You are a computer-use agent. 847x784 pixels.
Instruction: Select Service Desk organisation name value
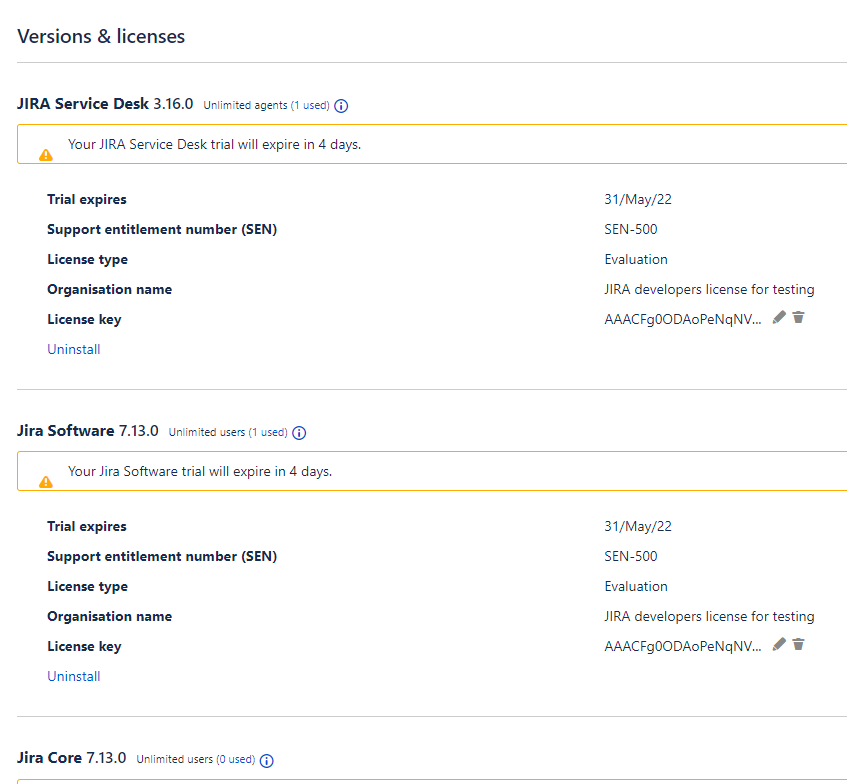(x=709, y=290)
